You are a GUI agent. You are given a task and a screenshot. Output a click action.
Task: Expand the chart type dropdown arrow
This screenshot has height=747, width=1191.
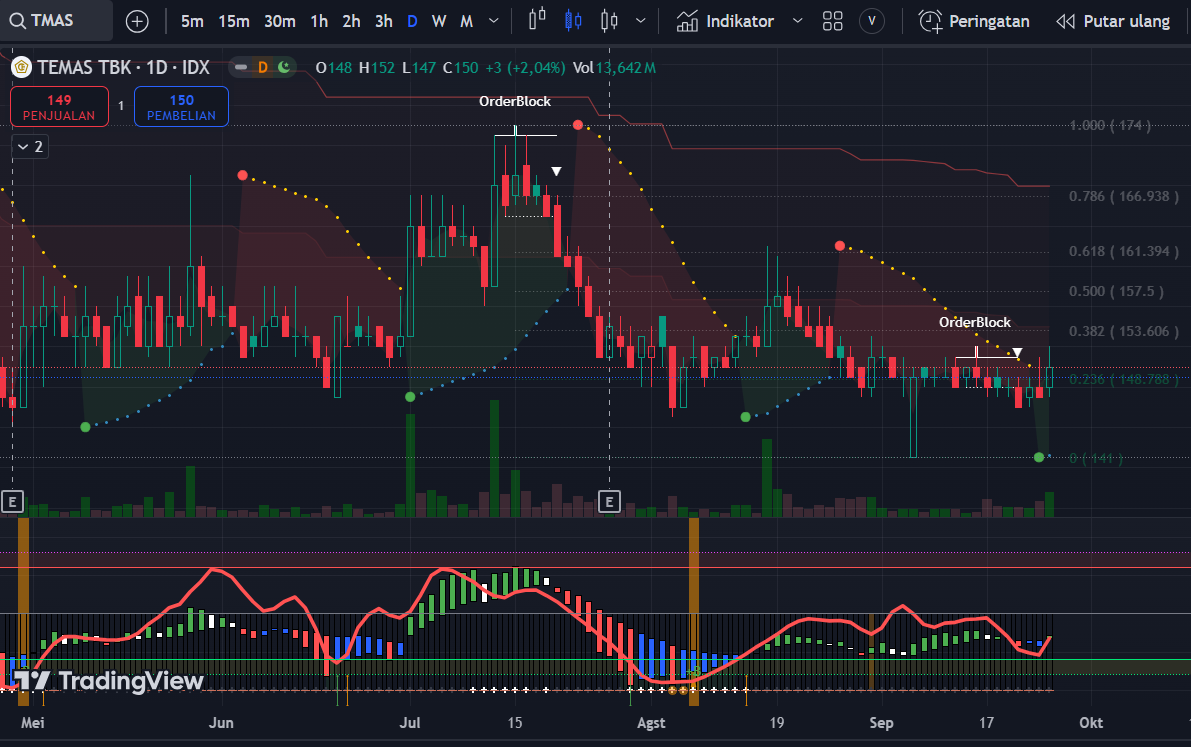641,21
